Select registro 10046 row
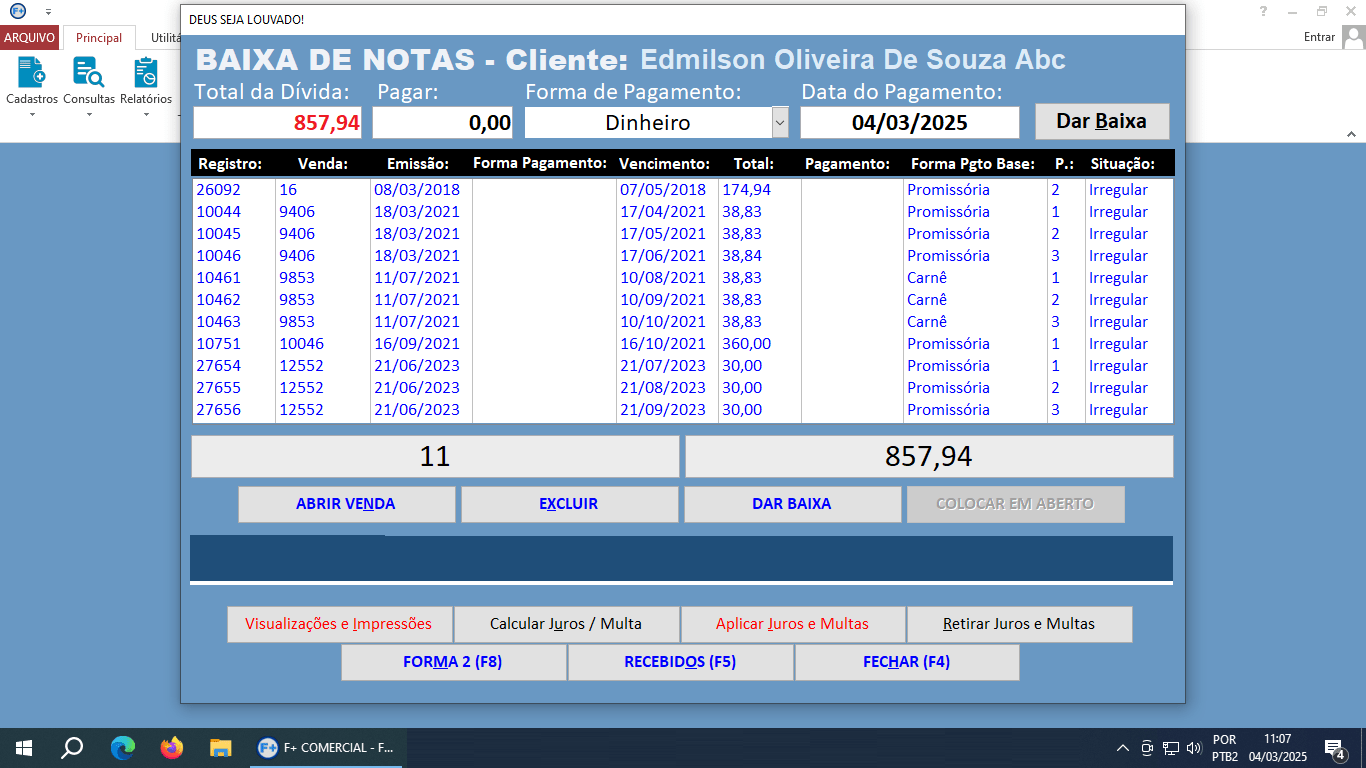 click(682, 256)
